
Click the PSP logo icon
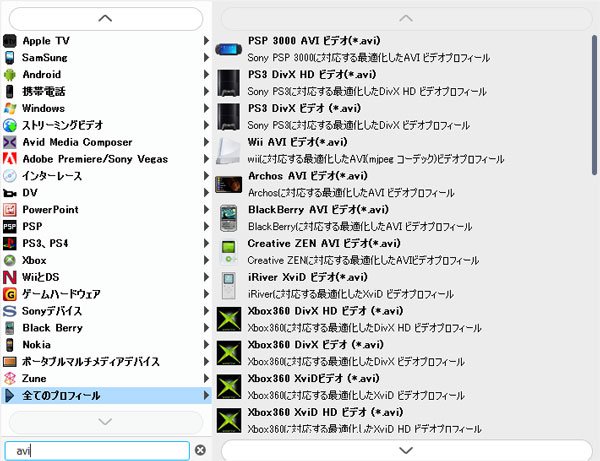coord(10,226)
